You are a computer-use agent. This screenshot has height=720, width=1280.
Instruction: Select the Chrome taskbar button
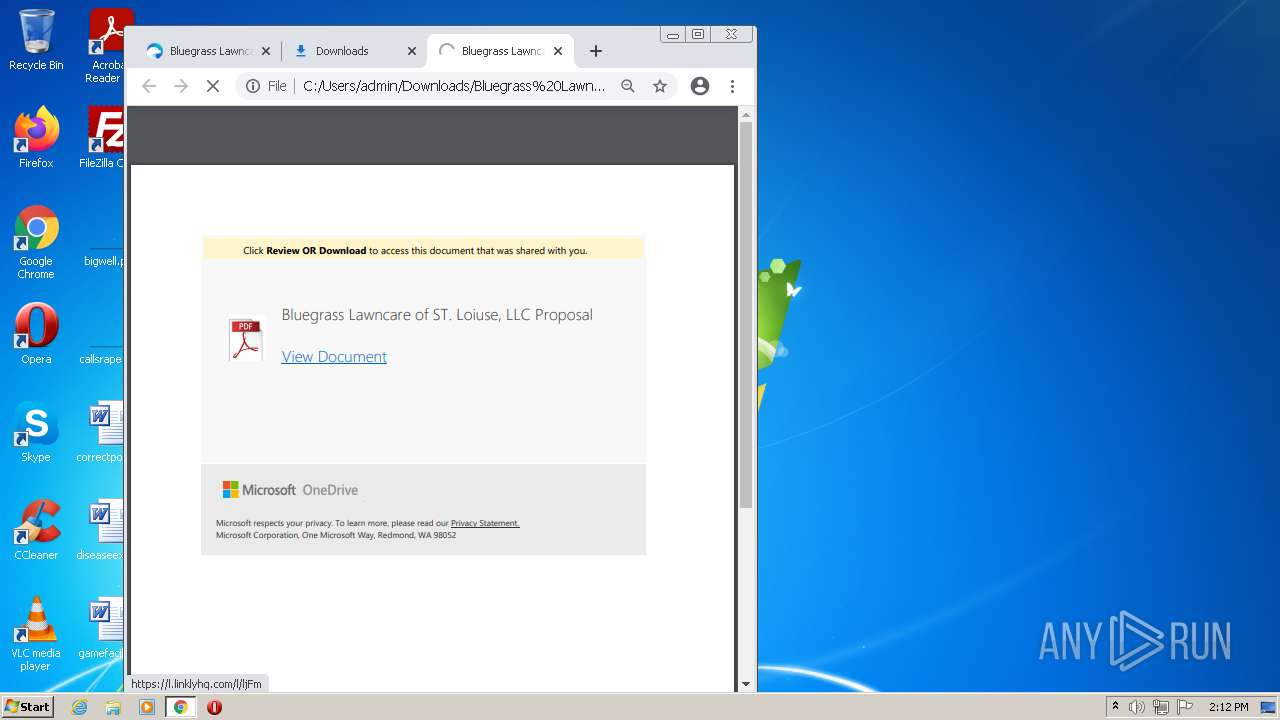[181, 707]
